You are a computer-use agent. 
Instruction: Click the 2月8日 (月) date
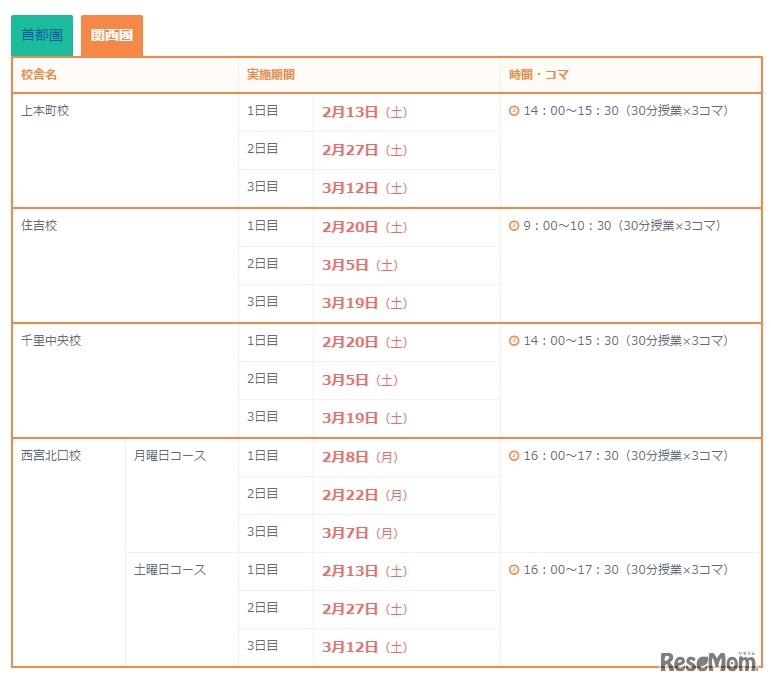click(x=359, y=457)
